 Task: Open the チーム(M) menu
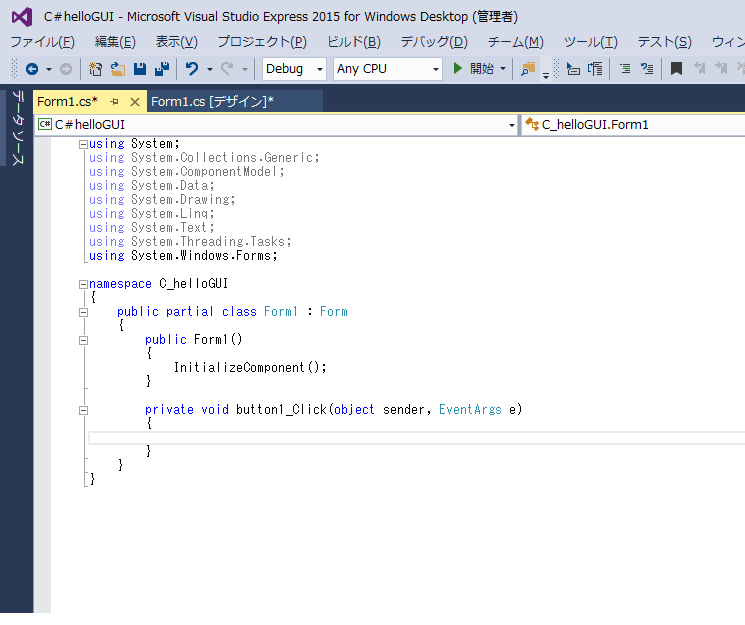[516, 42]
